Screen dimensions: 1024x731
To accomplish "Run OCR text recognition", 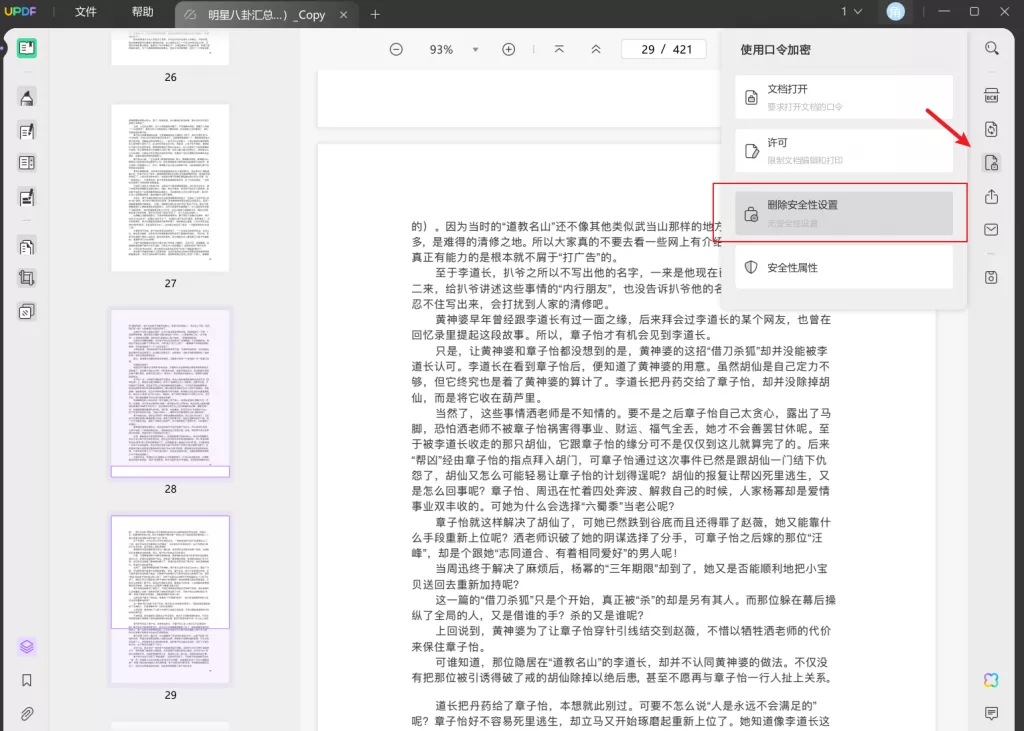I will click(x=991, y=95).
